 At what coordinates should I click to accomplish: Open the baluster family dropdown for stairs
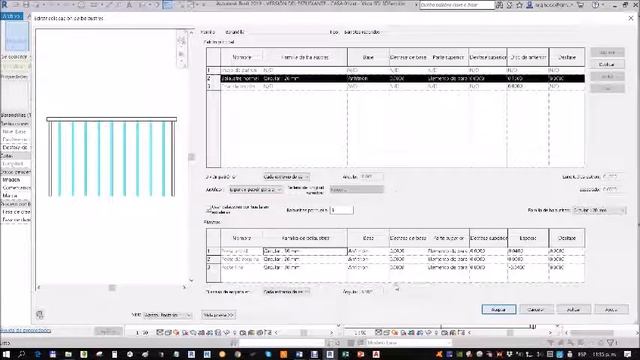tap(599, 210)
